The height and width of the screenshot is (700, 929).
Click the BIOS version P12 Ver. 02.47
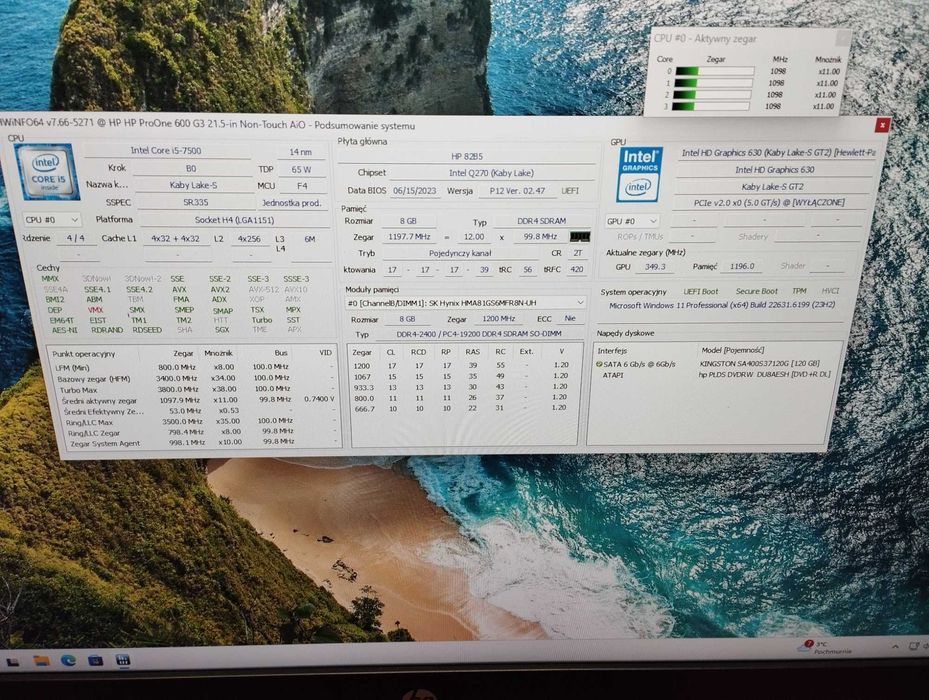pos(517,191)
